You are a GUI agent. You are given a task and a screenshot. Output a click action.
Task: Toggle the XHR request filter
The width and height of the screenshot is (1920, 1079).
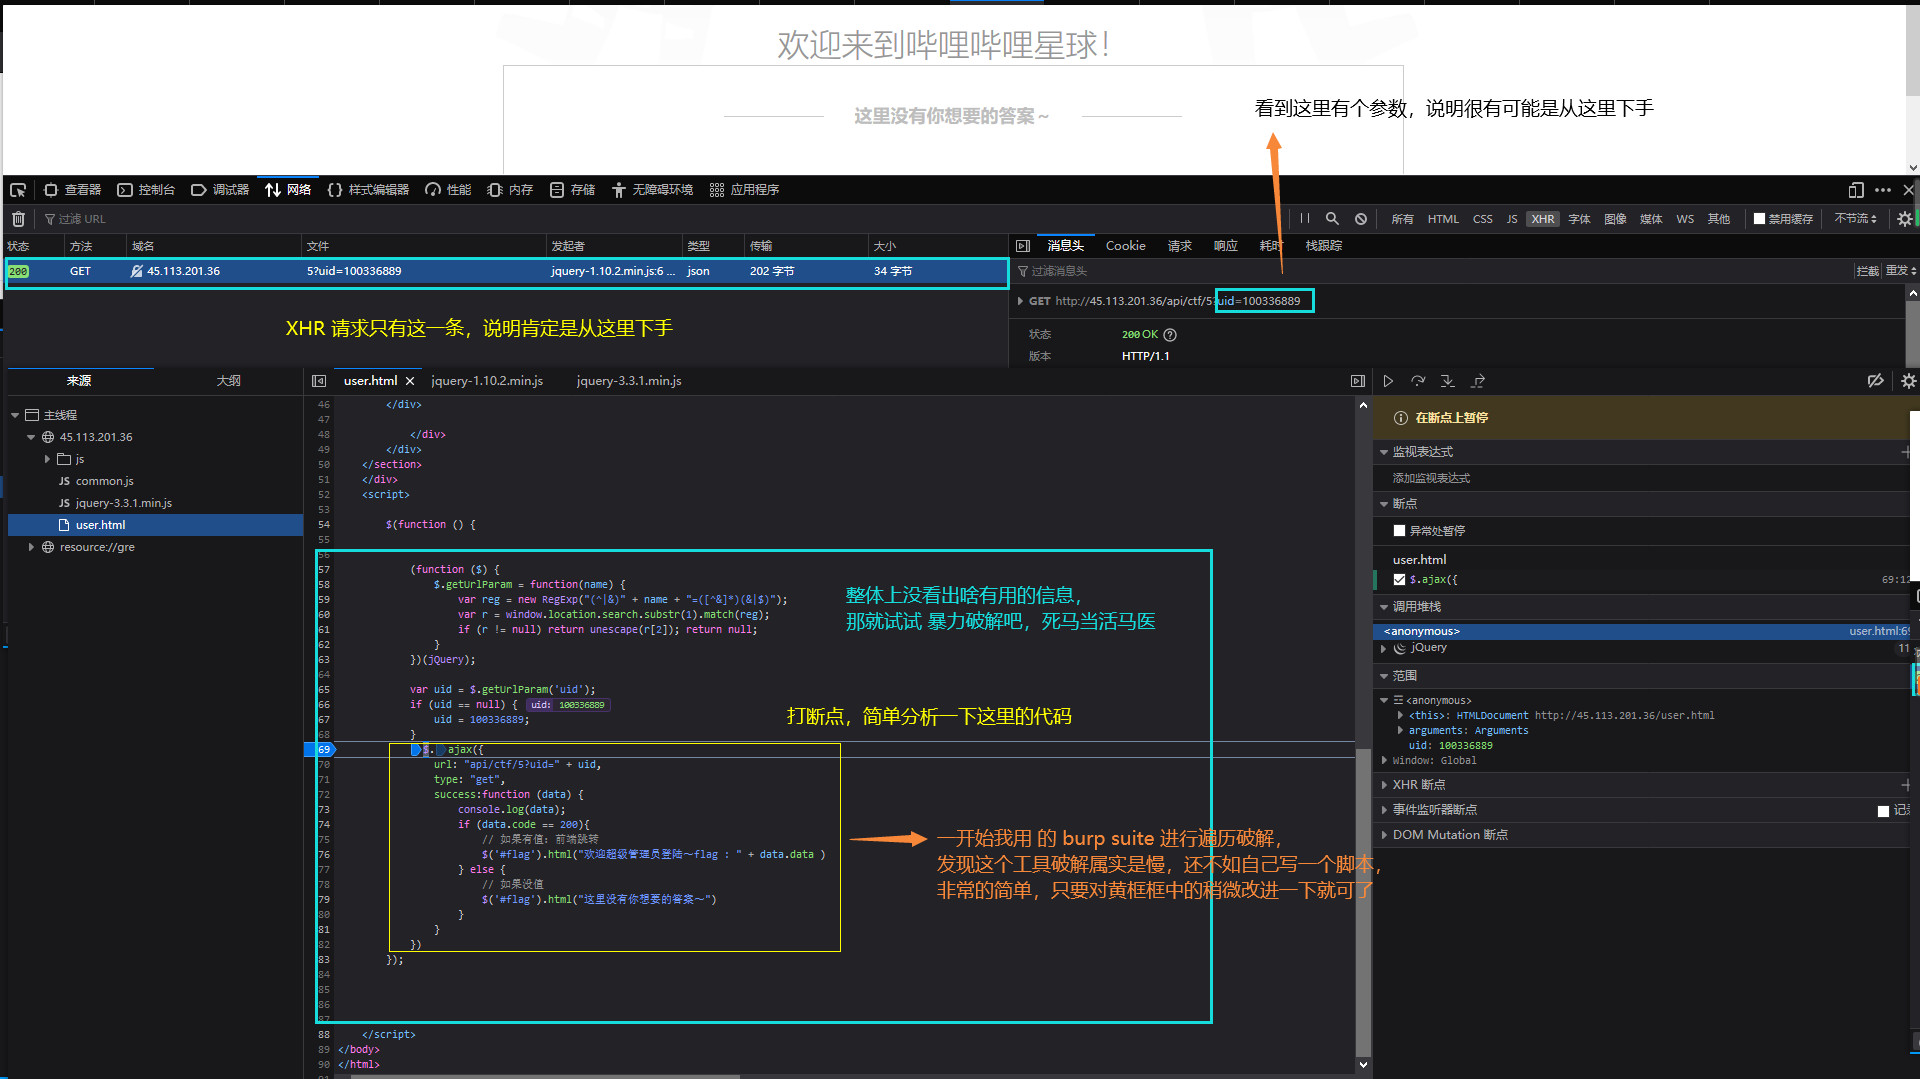tap(1543, 219)
